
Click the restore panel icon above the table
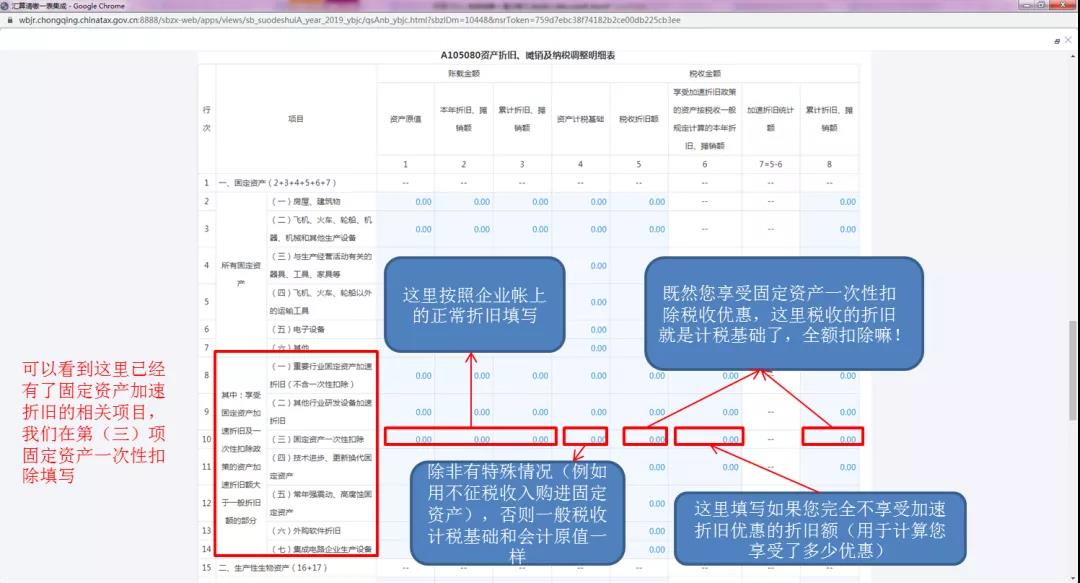(1057, 41)
